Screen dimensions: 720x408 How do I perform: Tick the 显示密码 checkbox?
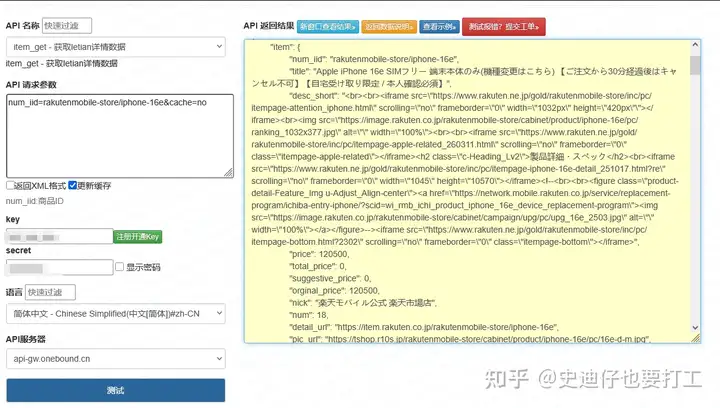tap(119, 267)
